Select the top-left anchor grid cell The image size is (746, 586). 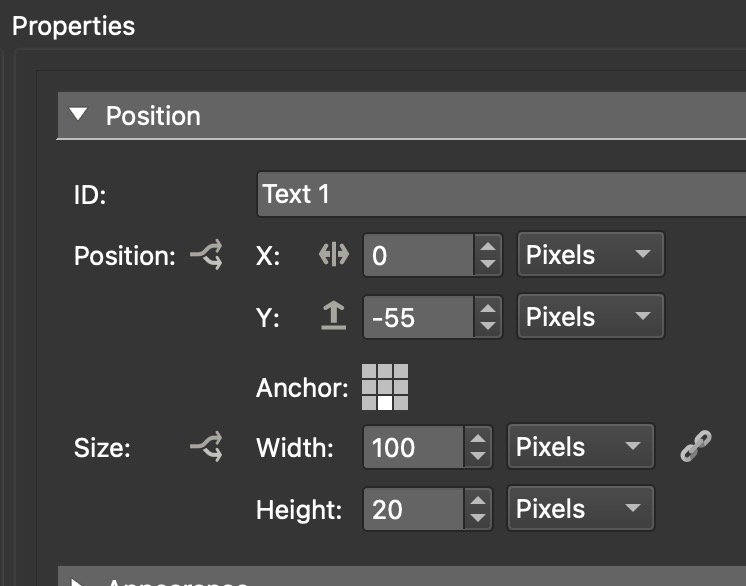point(369,371)
